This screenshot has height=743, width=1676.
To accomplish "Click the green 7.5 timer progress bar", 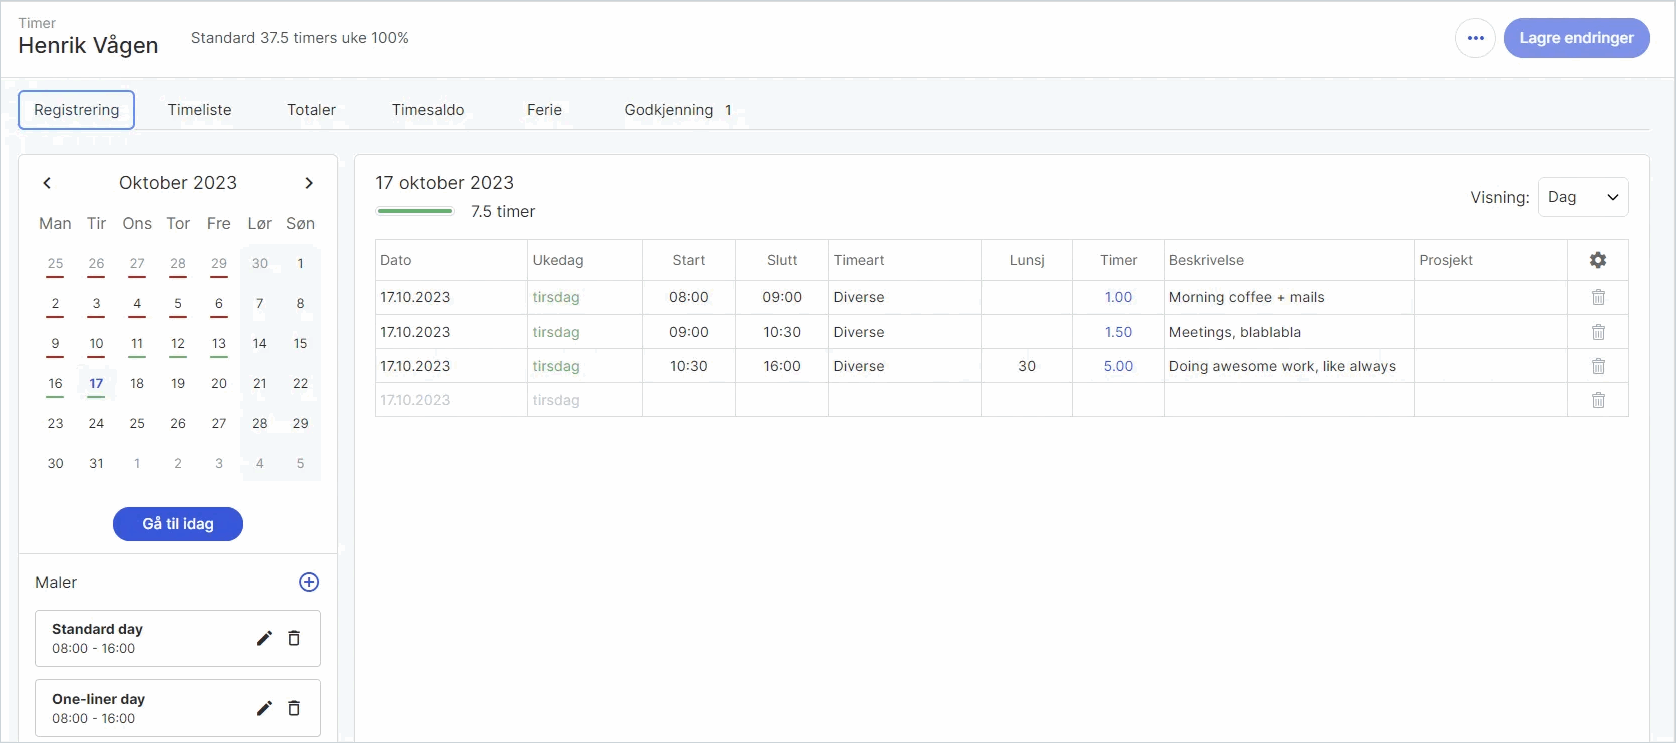I will (x=415, y=211).
